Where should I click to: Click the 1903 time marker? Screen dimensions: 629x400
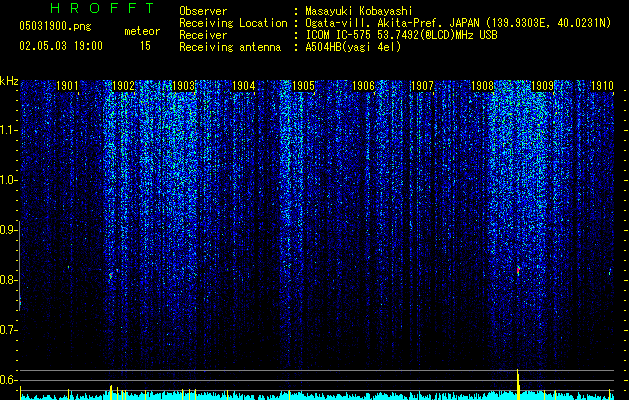pos(183,86)
